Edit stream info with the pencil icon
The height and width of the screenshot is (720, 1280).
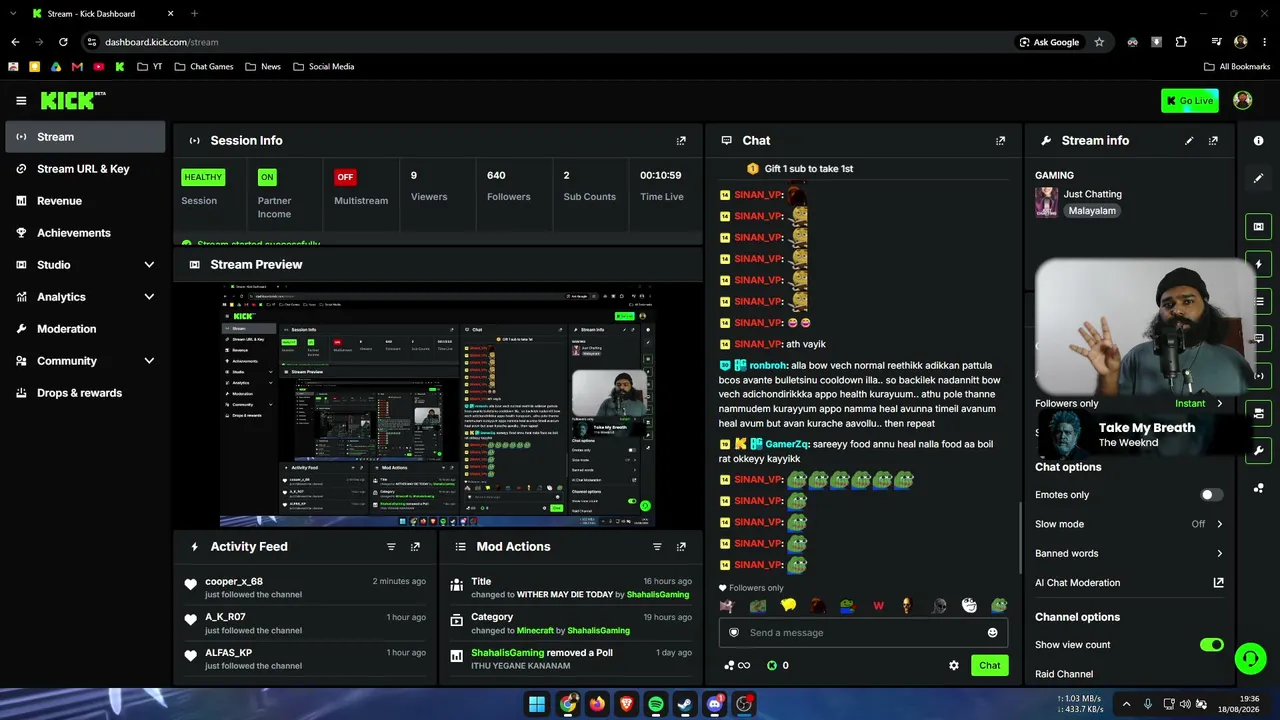pyautogui.click(x=1189, y=141)
